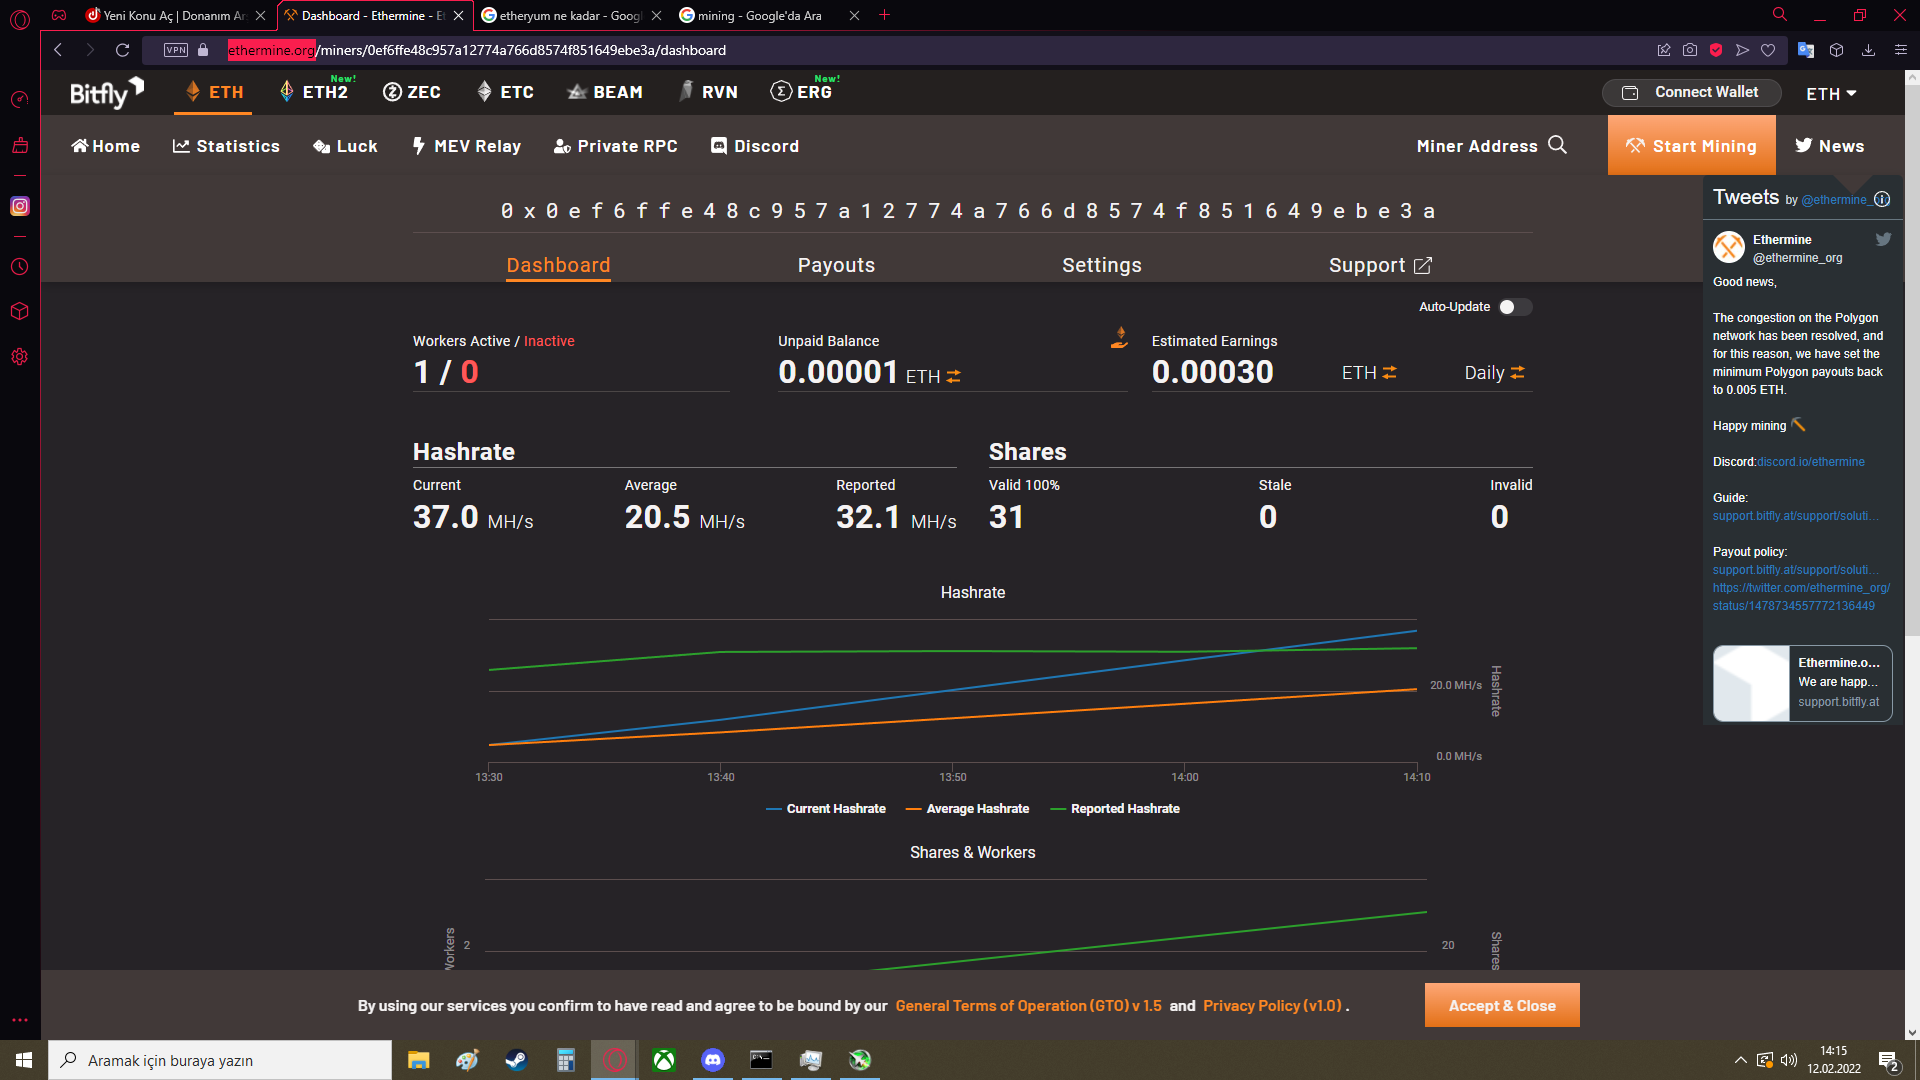Viewport: 1920px width, 1080px height.
Task: Open General Terms of Operation link
Action: pyautogui.click(x=1028, y=1006)
